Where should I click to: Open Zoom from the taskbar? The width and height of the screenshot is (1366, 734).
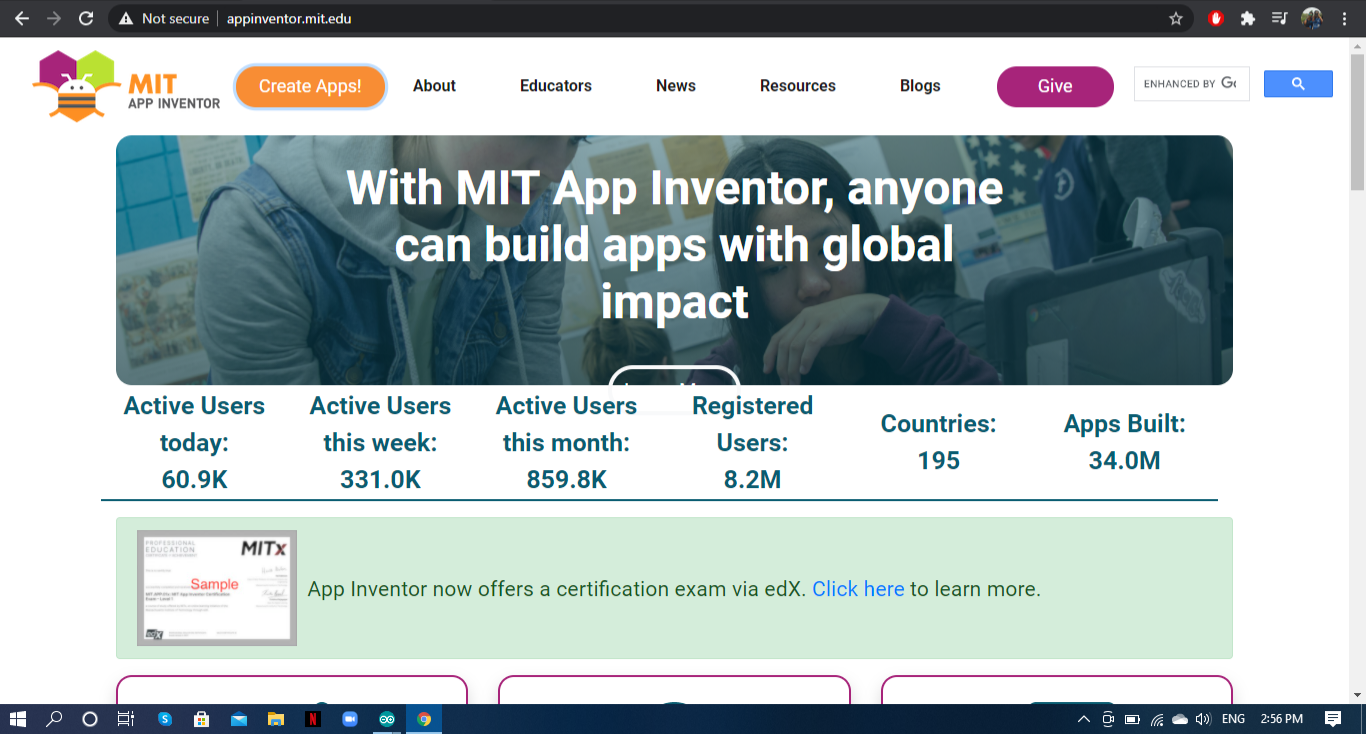[350, 718]
